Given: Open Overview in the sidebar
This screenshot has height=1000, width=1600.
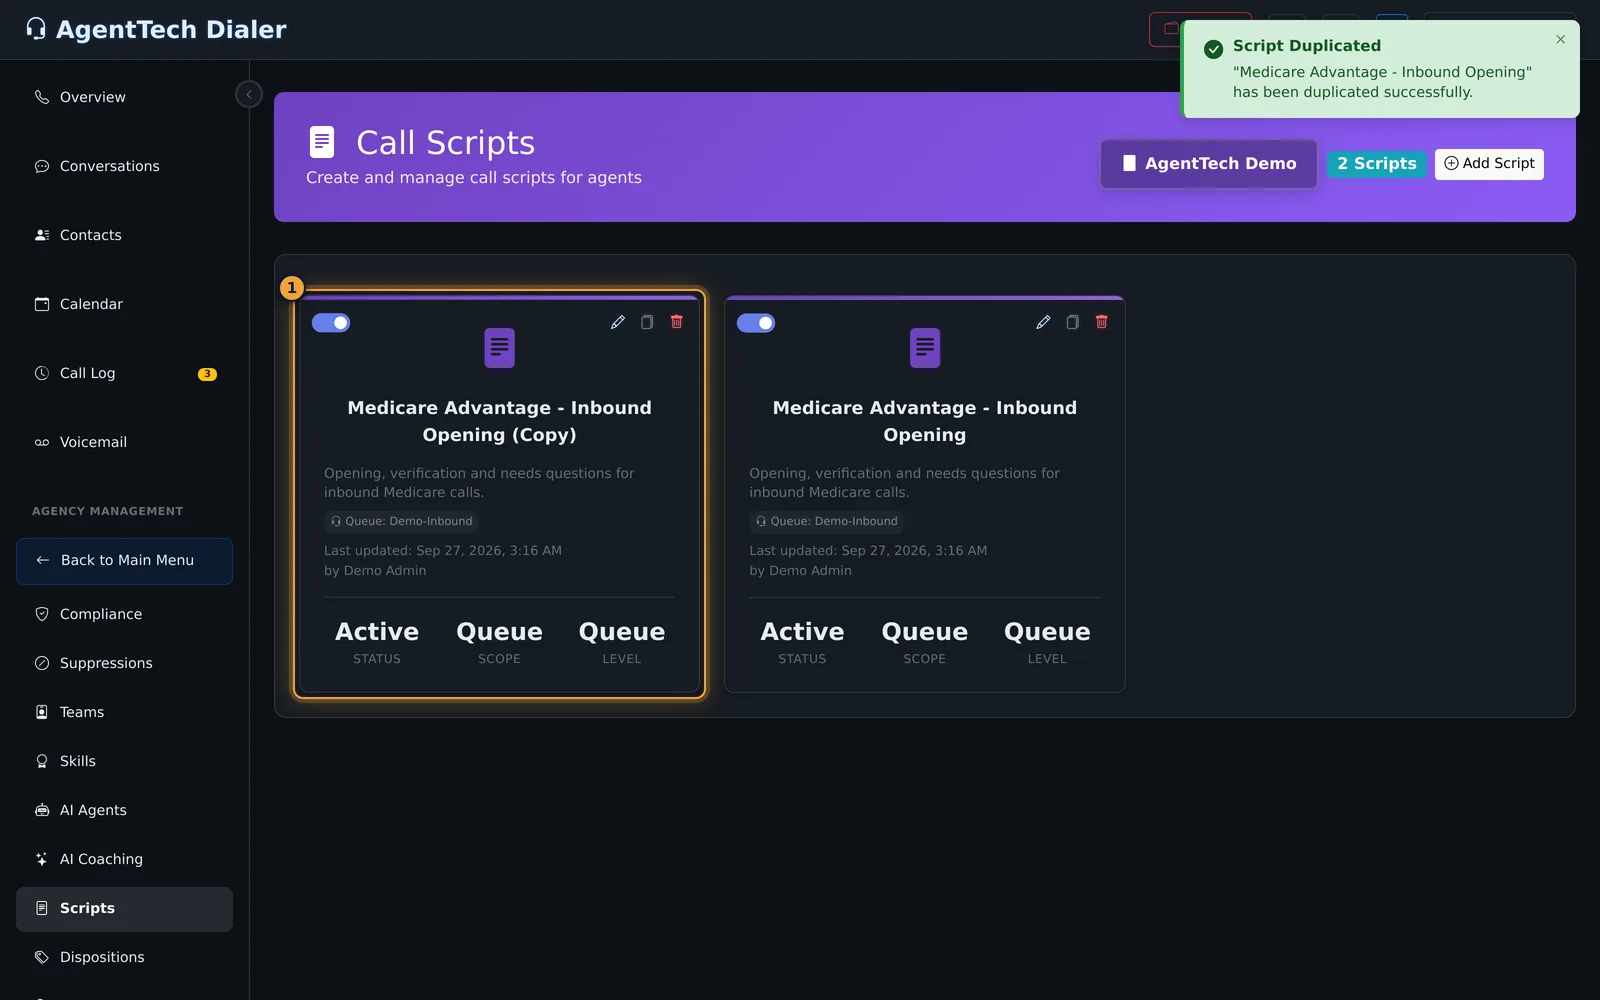Looking at the screenshot, I should [124, 97].
